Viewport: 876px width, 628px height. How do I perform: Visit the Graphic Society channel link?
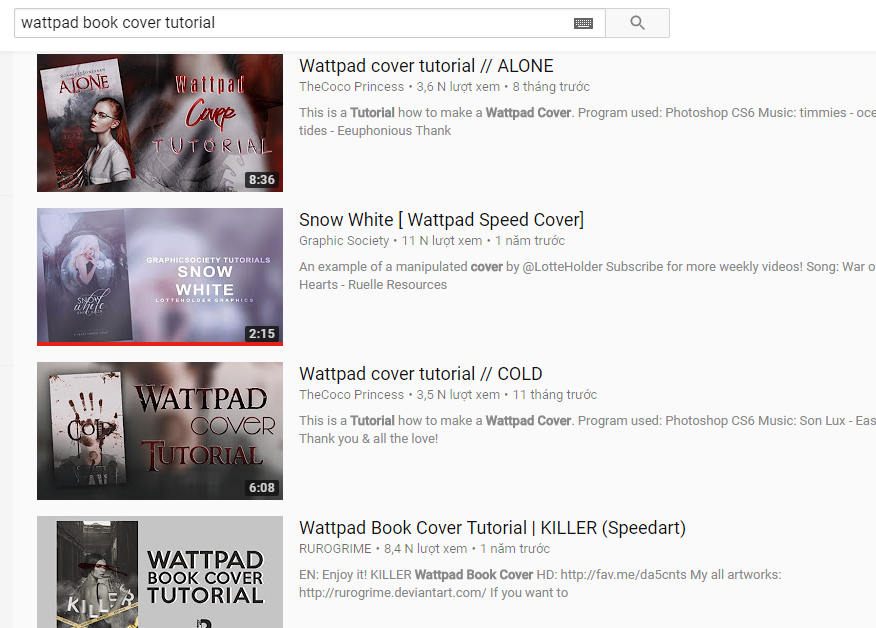[344, 241]
